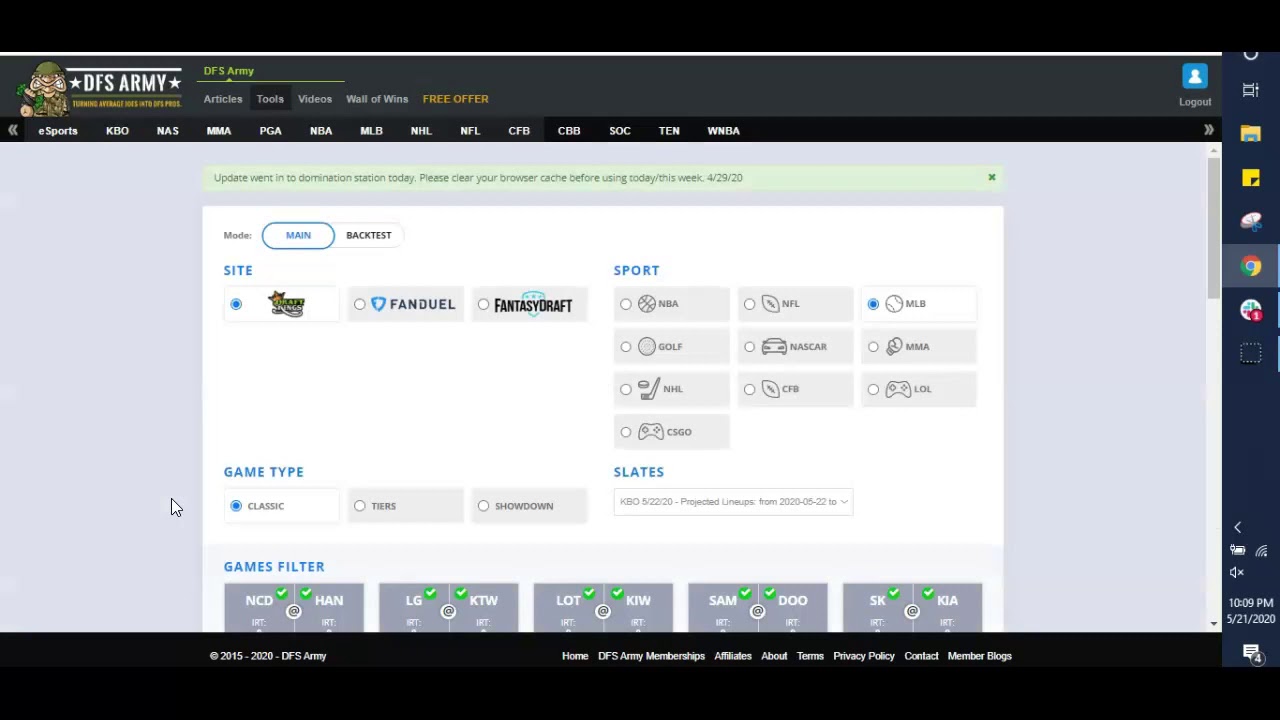Open the Logout user icon
The image size is (1280, 720).
click(1195, 77)
